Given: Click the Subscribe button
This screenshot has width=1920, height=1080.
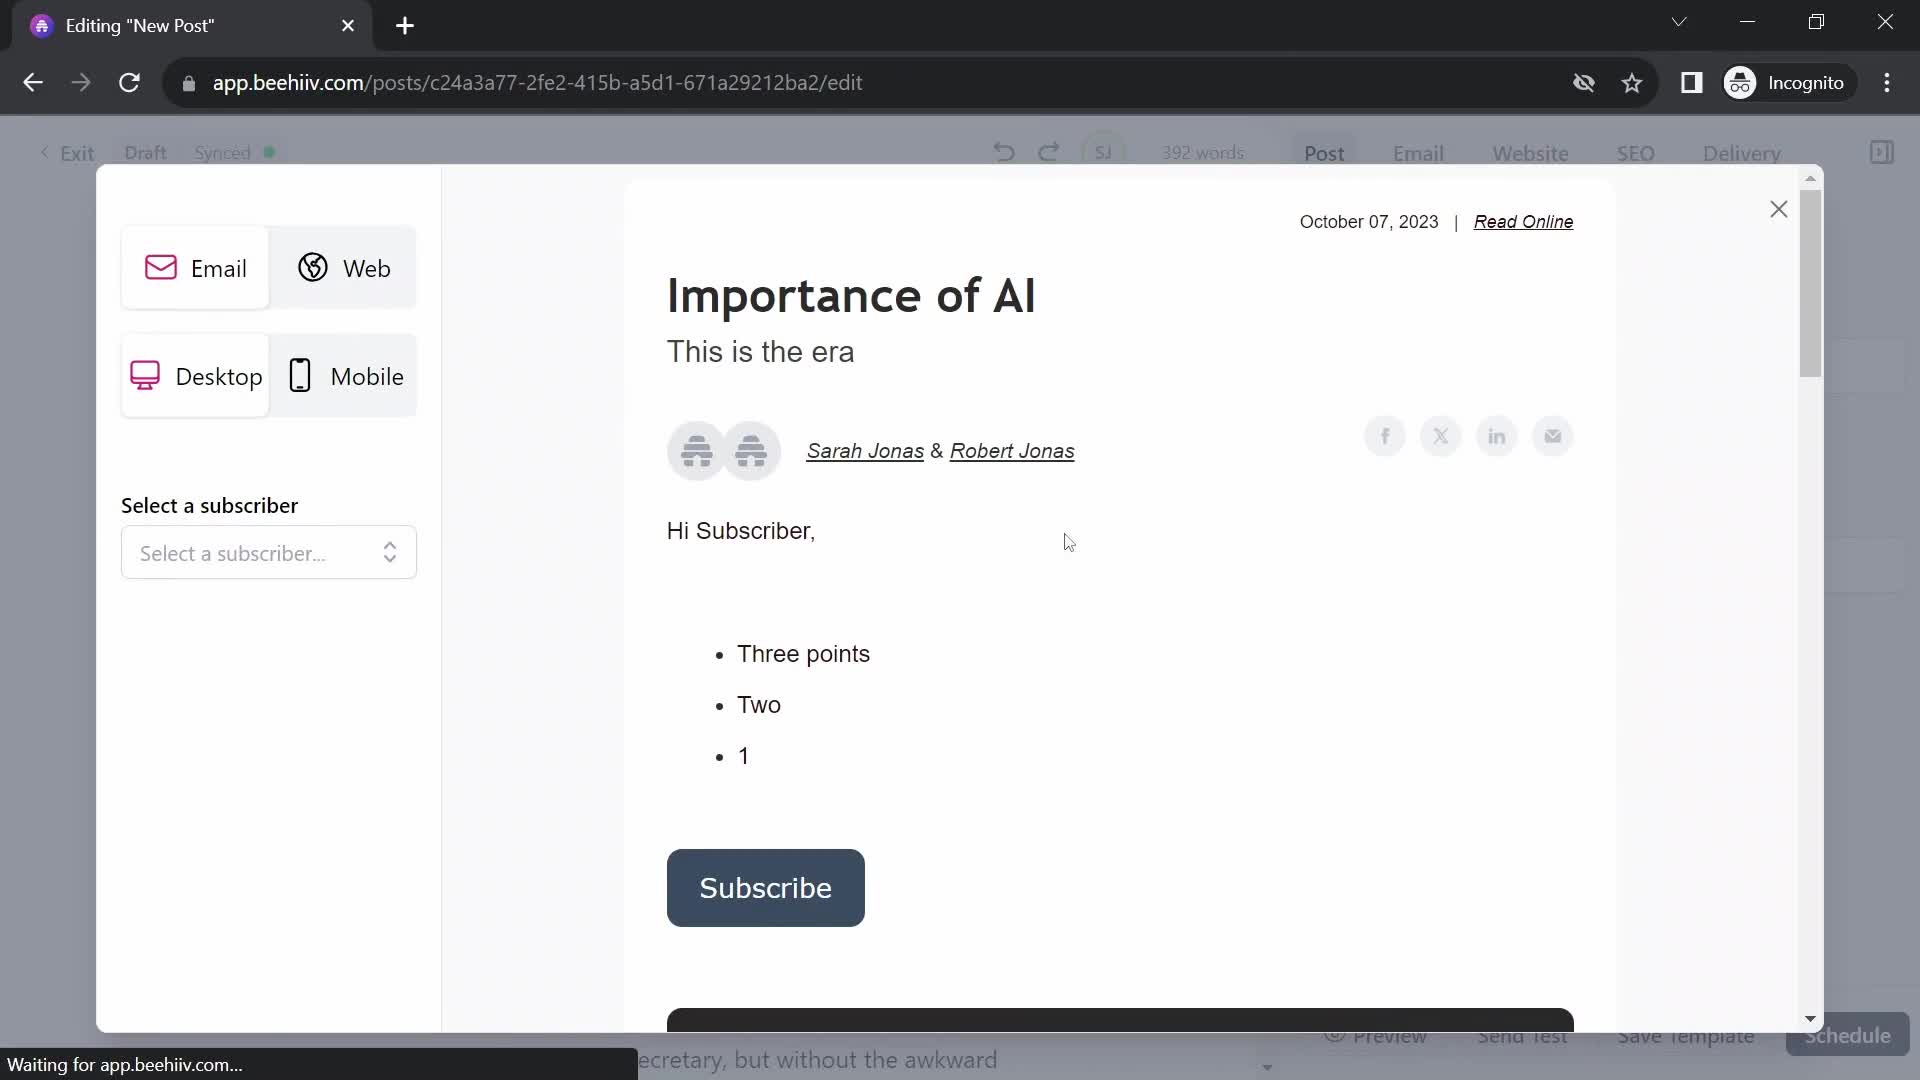Looking at the screenshot, I should click(x=766, y=887).
